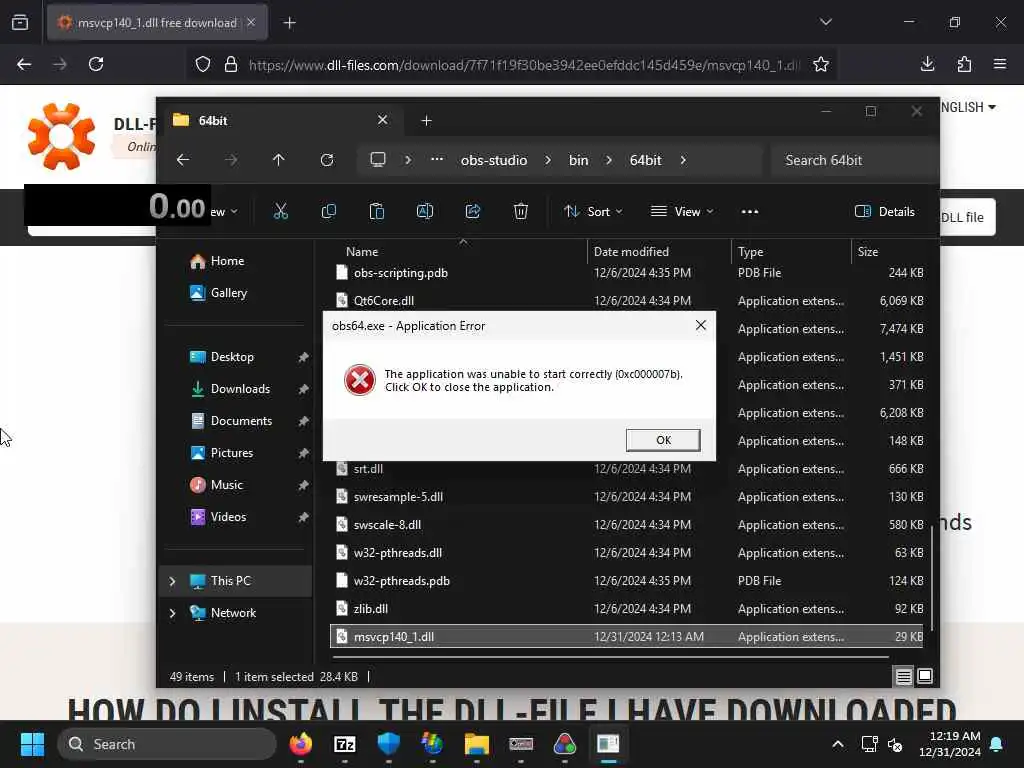Click the Delete trash icon in Explorer

(520, 212)
